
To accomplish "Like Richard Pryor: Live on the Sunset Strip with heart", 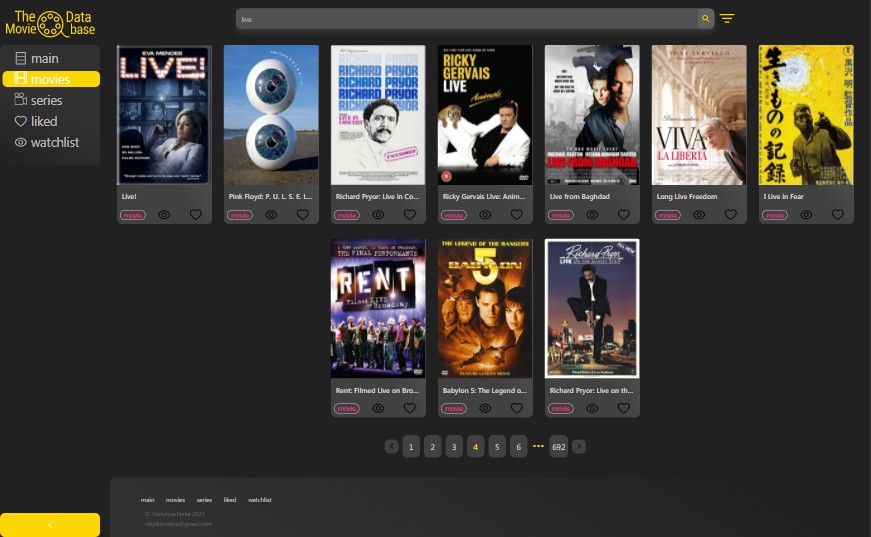I will (624, 408).
